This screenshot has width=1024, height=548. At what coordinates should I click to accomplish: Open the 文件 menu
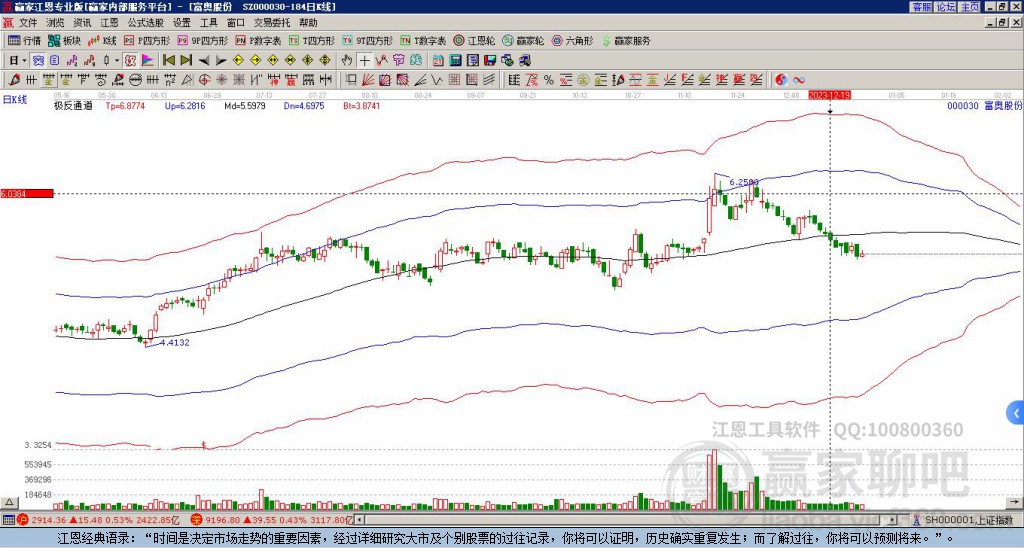coord(28,23)
